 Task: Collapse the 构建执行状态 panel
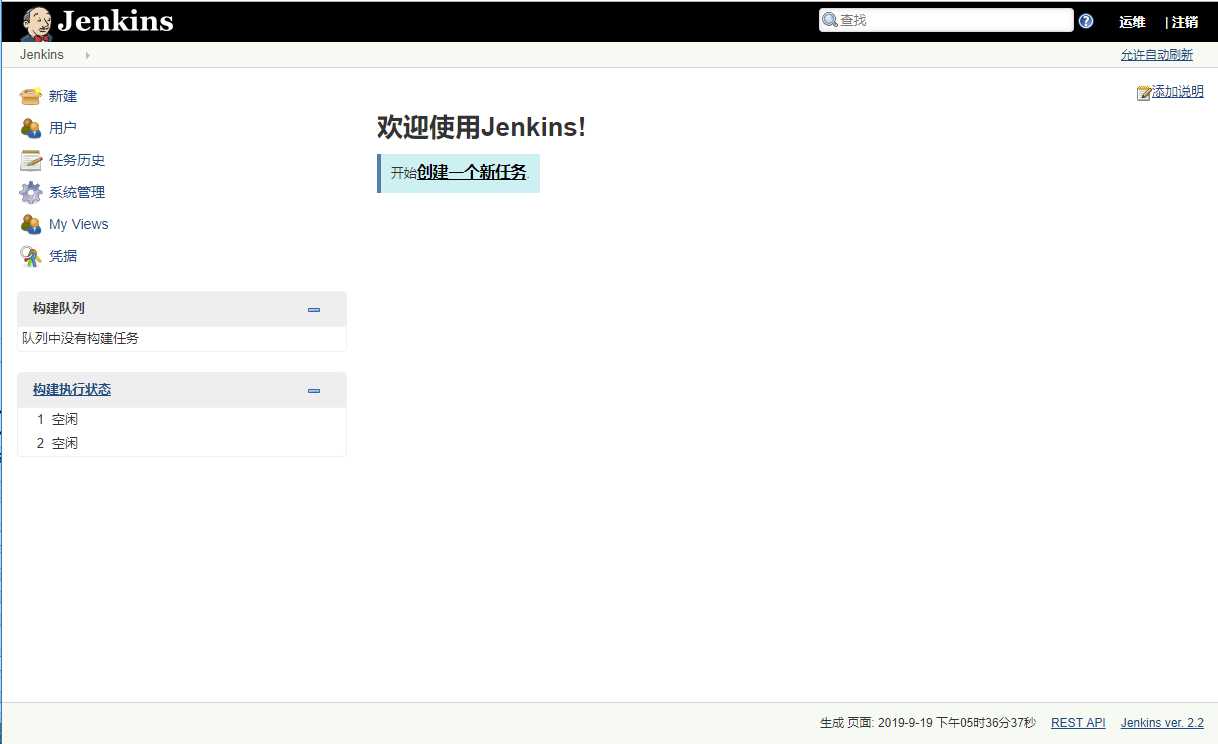click(x=314, y=390)
